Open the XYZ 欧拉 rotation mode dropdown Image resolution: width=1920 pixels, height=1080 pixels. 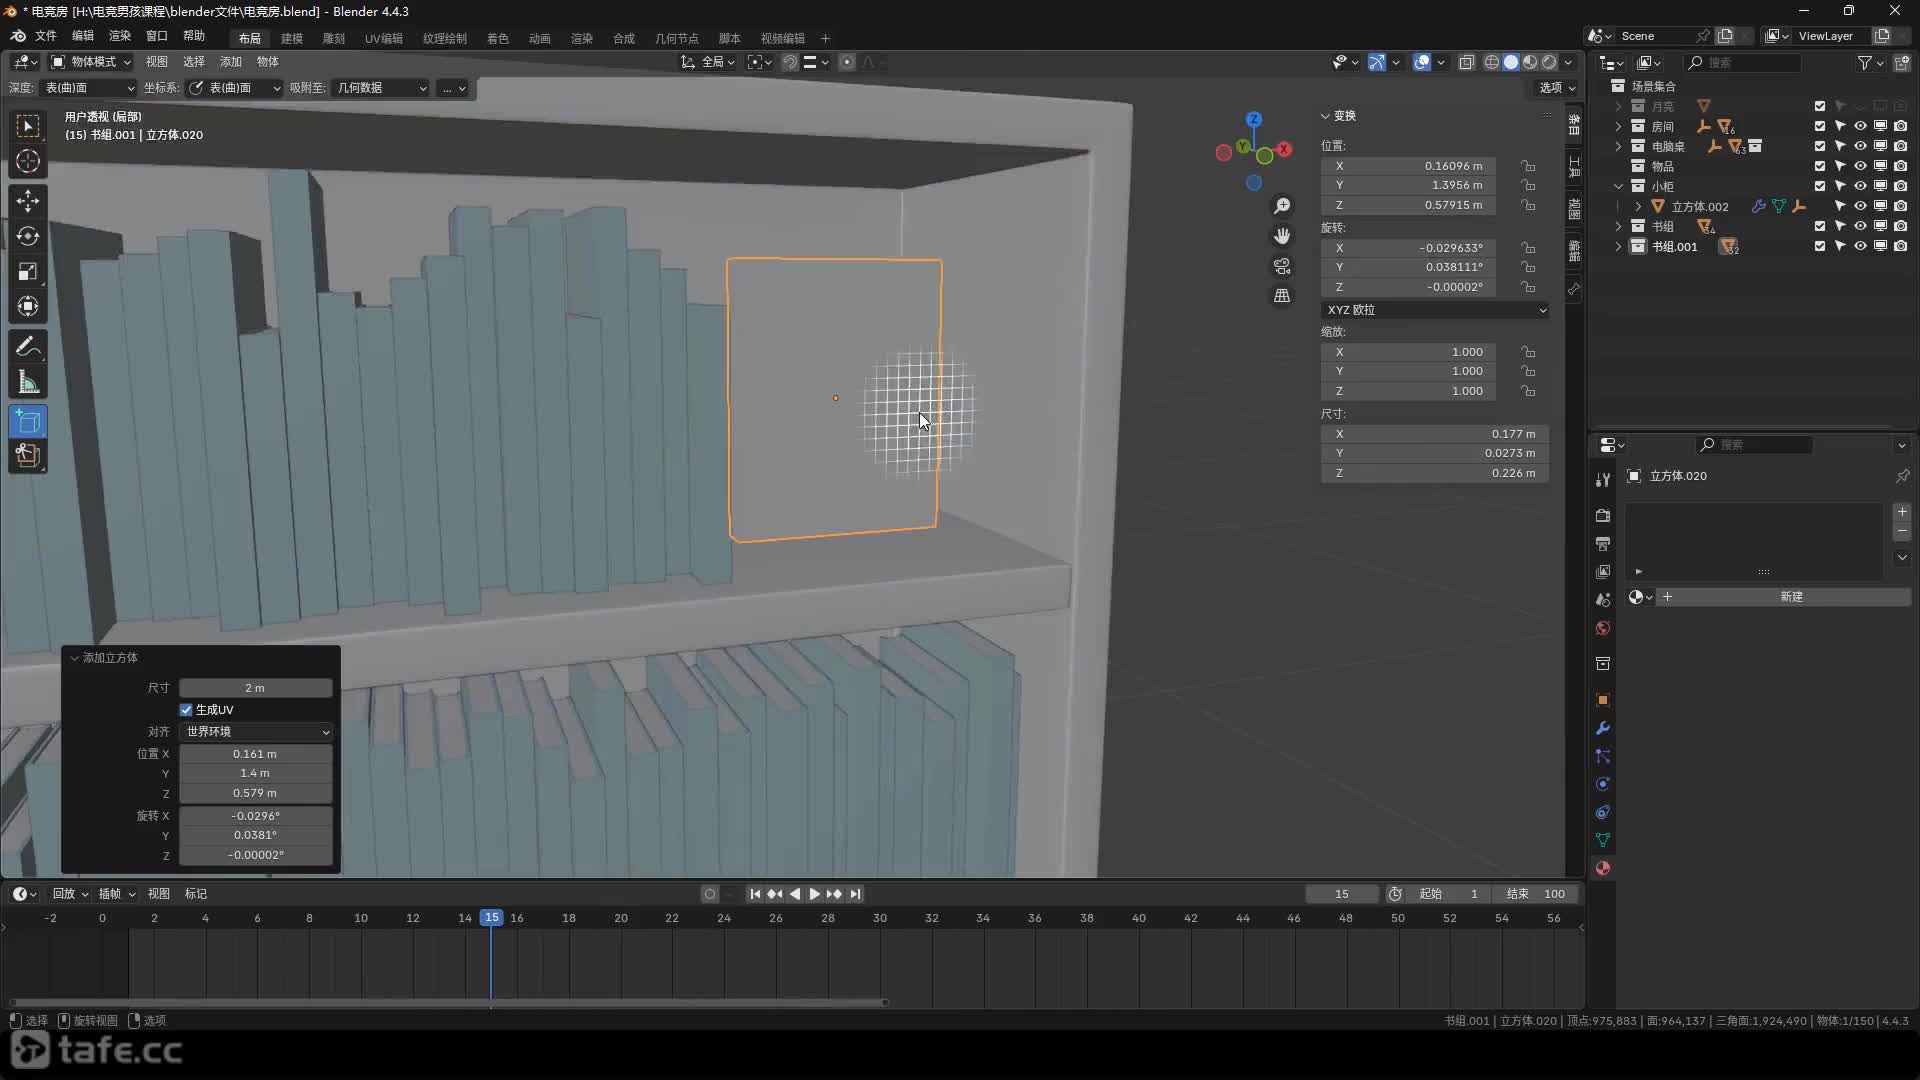click(x=1435, y=310)
